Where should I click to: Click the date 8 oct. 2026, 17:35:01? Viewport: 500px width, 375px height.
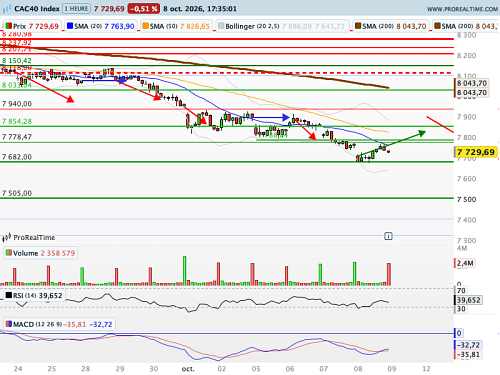200,9
